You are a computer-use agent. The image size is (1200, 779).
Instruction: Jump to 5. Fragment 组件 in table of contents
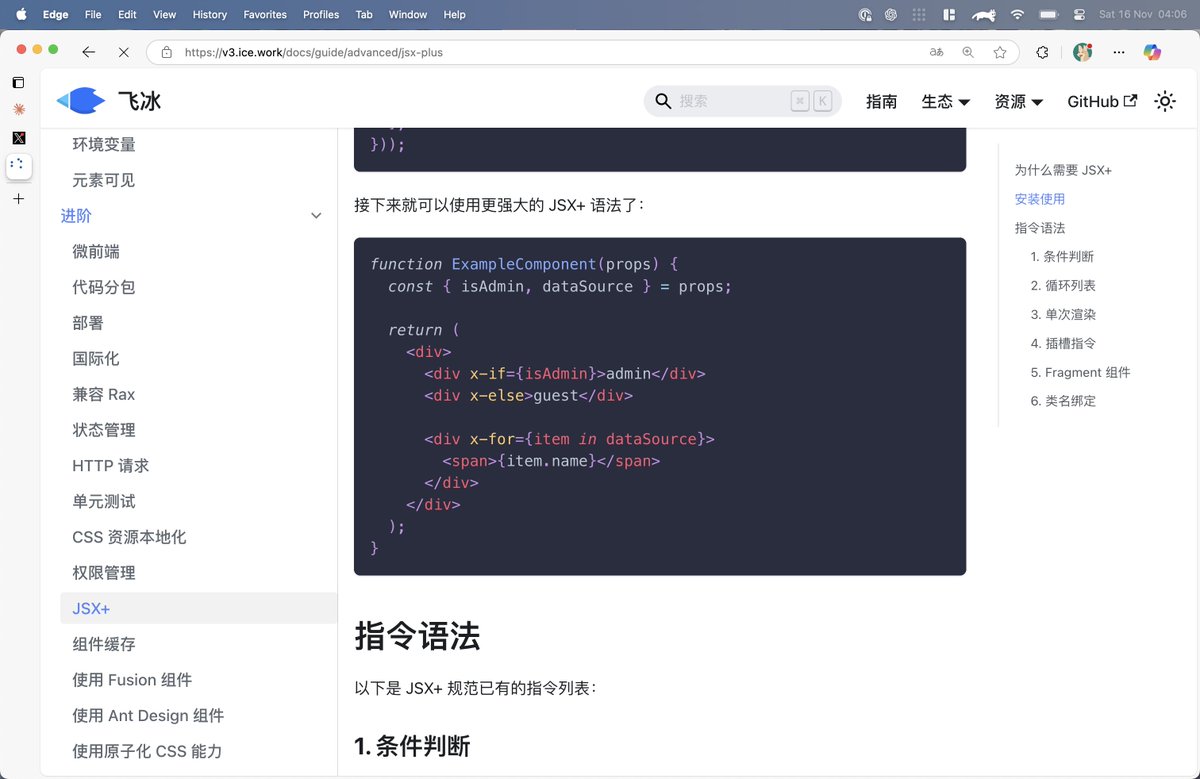pyautogui.click(x=1080, y=372)
